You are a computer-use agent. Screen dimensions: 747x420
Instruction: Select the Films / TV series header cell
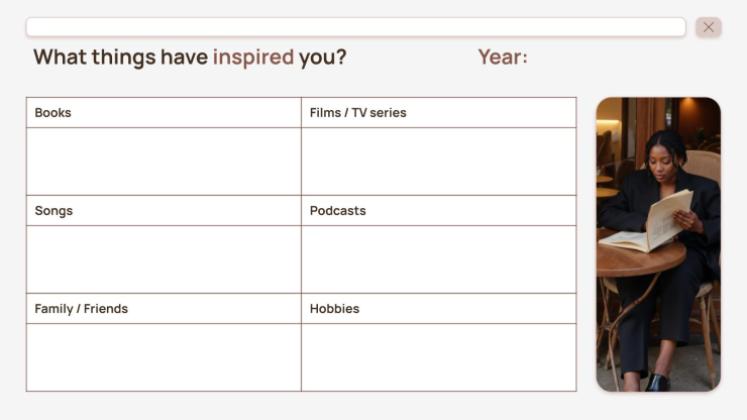[438, 113]
